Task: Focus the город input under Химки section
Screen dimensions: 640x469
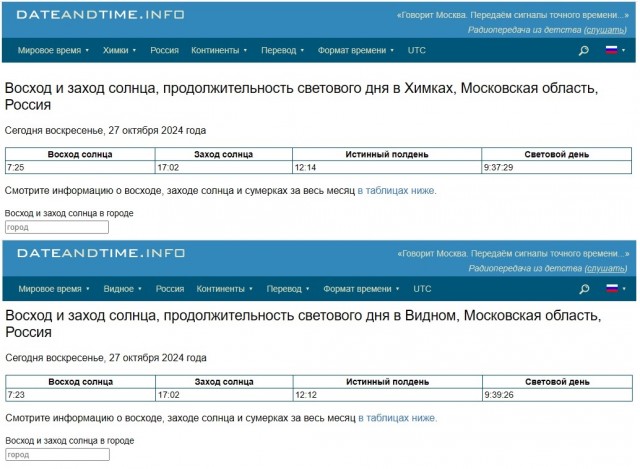Action: tap(57, 227)
